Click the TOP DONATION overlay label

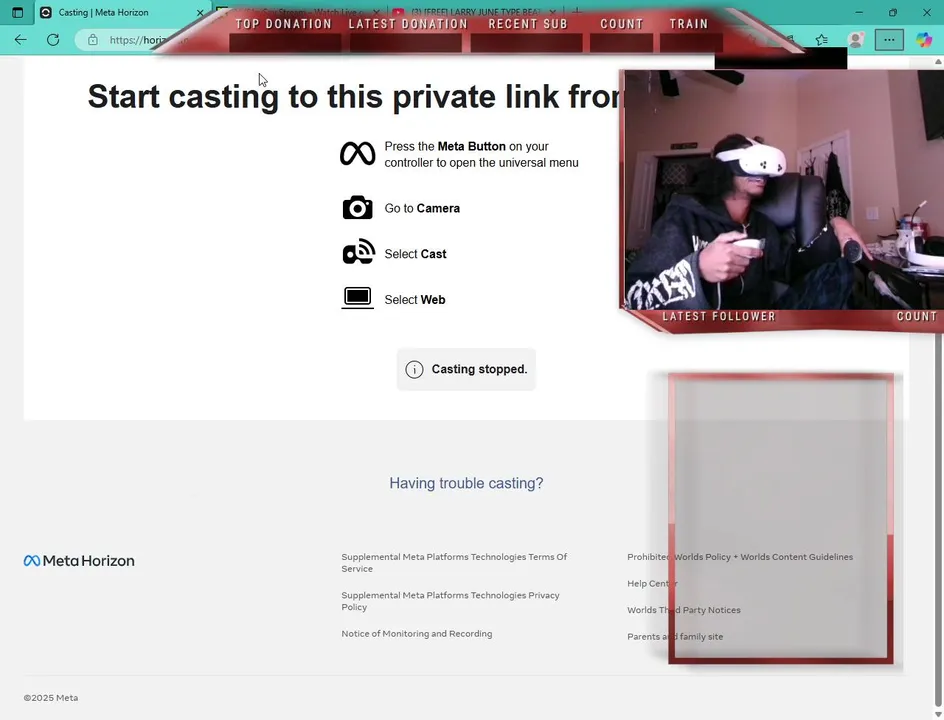click(284, 24)
